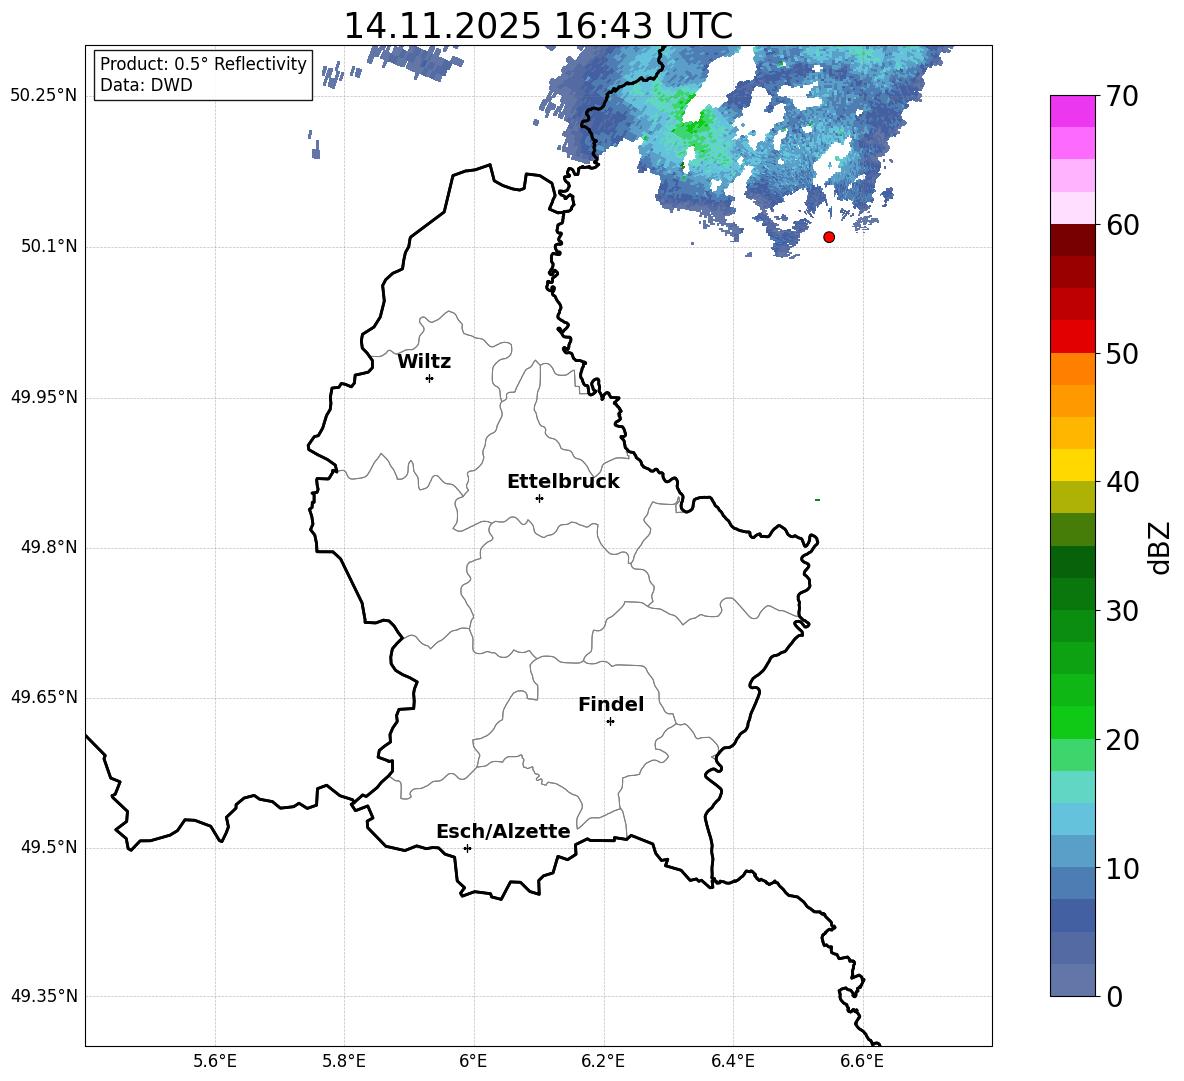
Task: Click the 49.95°N latitude label
Action: coord(44,396)
